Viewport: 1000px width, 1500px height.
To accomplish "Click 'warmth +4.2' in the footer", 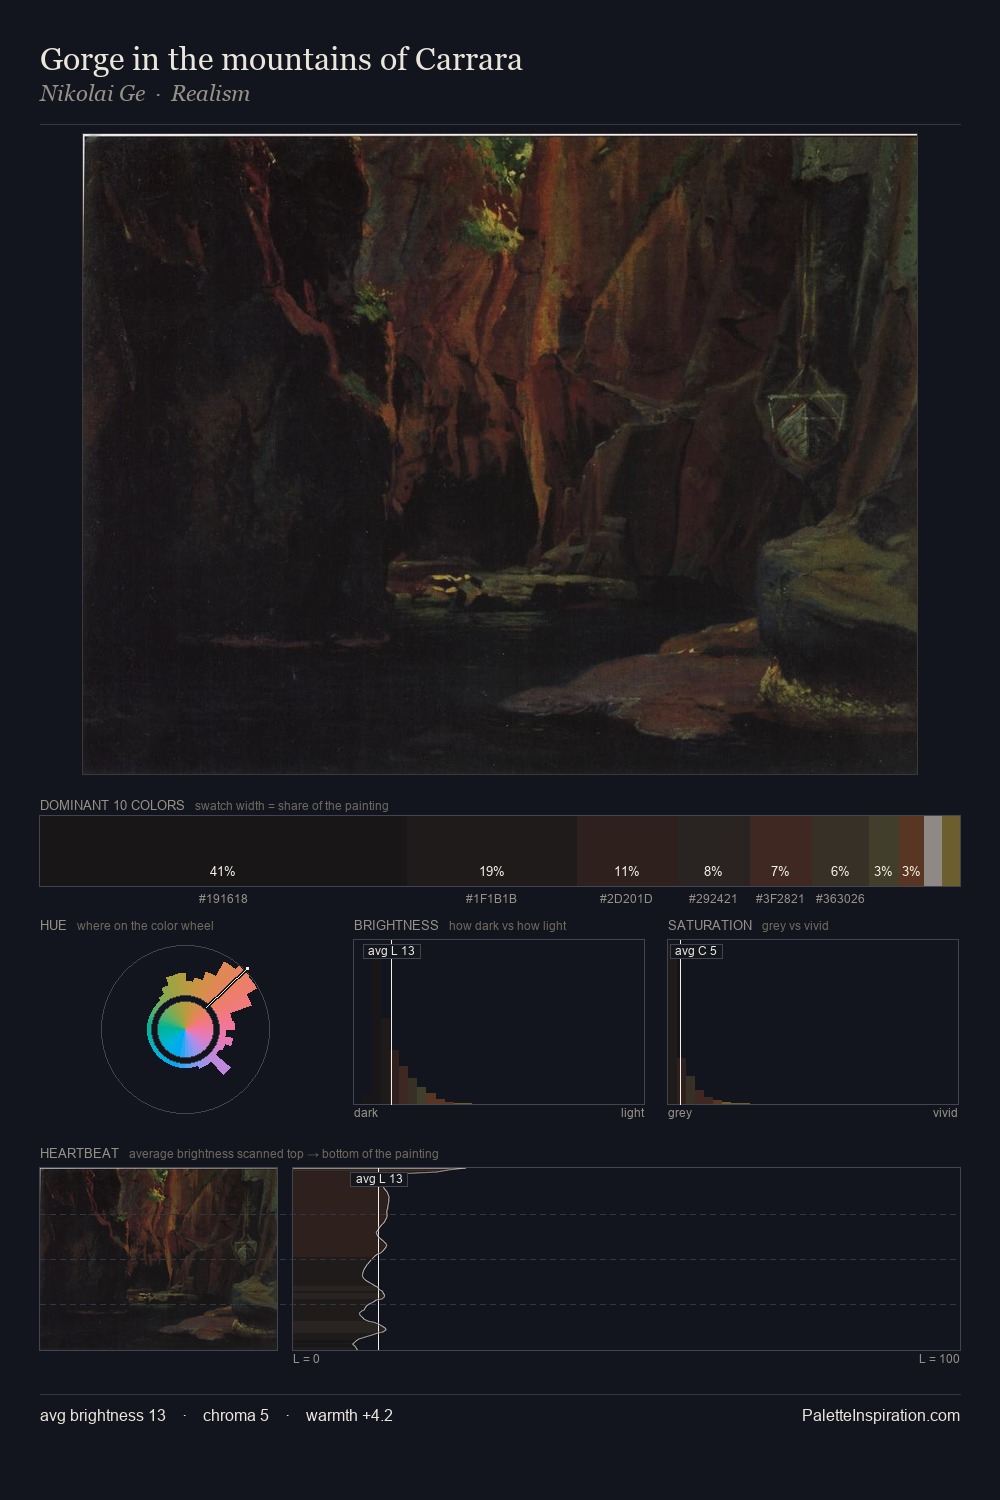I will [x=349, y=1415].
